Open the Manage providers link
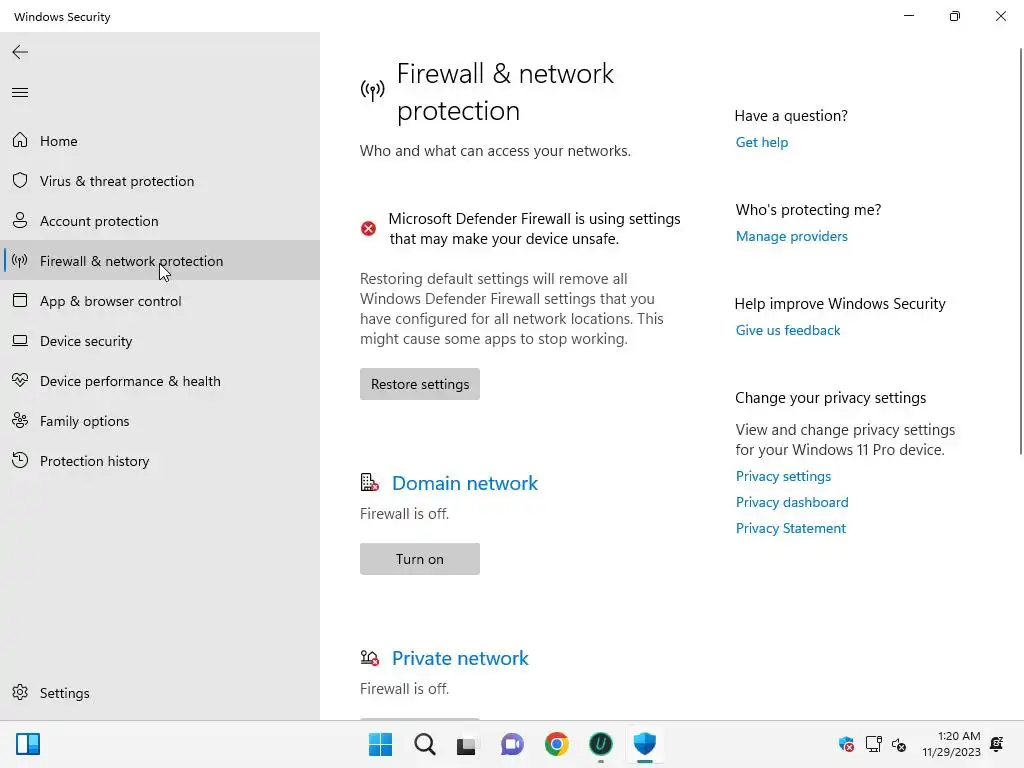The width and height of the screenshot is (1024, 768). tap(791, 236)
